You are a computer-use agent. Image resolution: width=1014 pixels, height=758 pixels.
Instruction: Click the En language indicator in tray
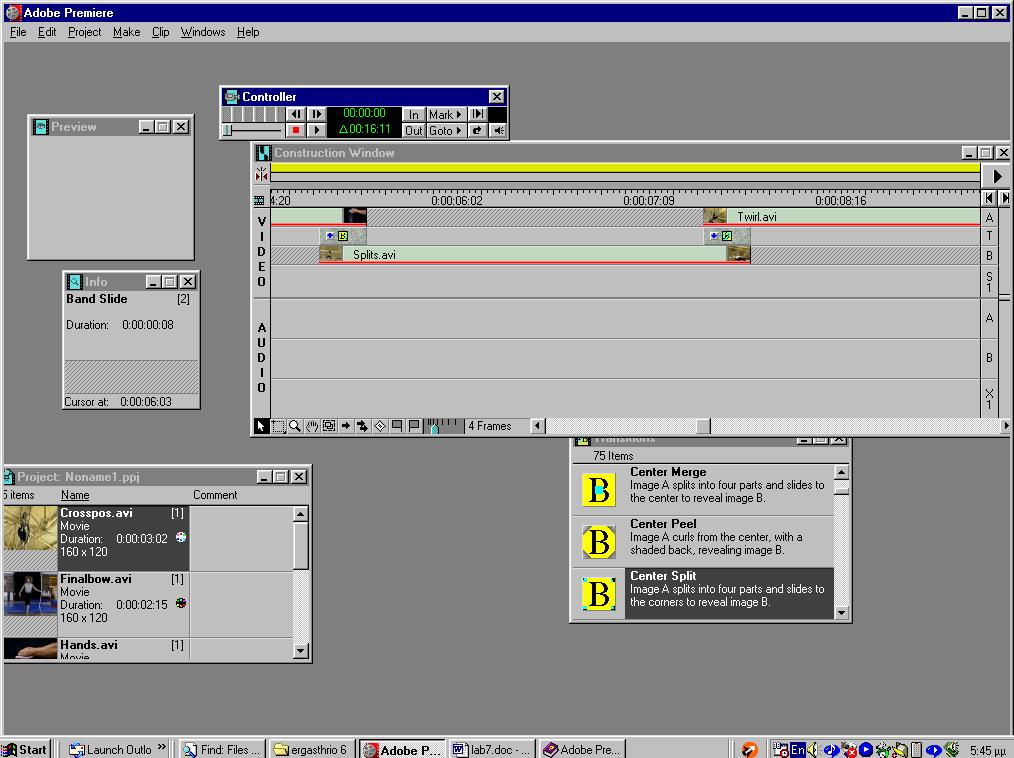pyautogui.click(x=798, y=750)
